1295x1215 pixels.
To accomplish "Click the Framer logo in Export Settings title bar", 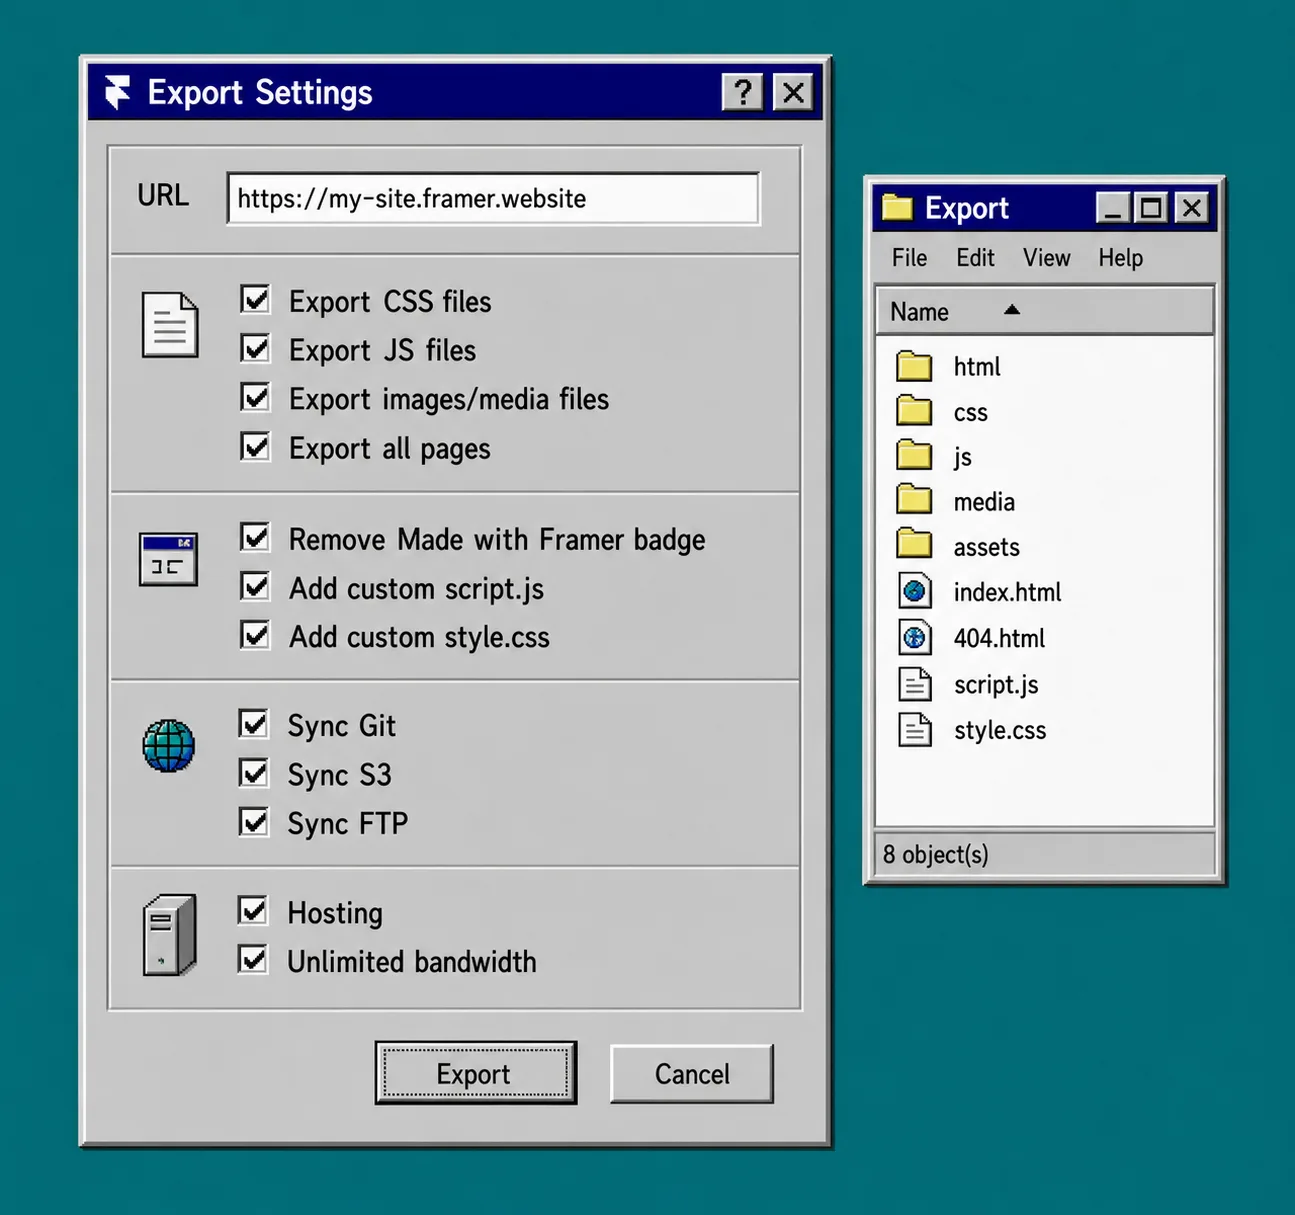I will (x=117, y=92).
